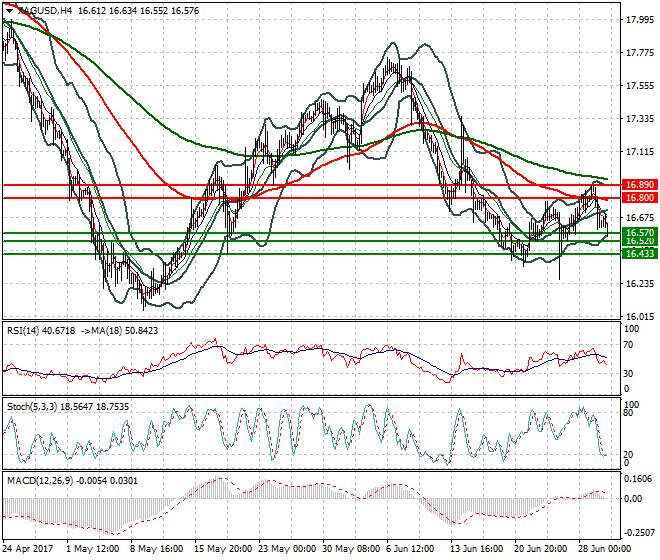Select the OHLC values 16.612 16.634 text
Viewport: 660px width, 560px height.
pos(107,11)
